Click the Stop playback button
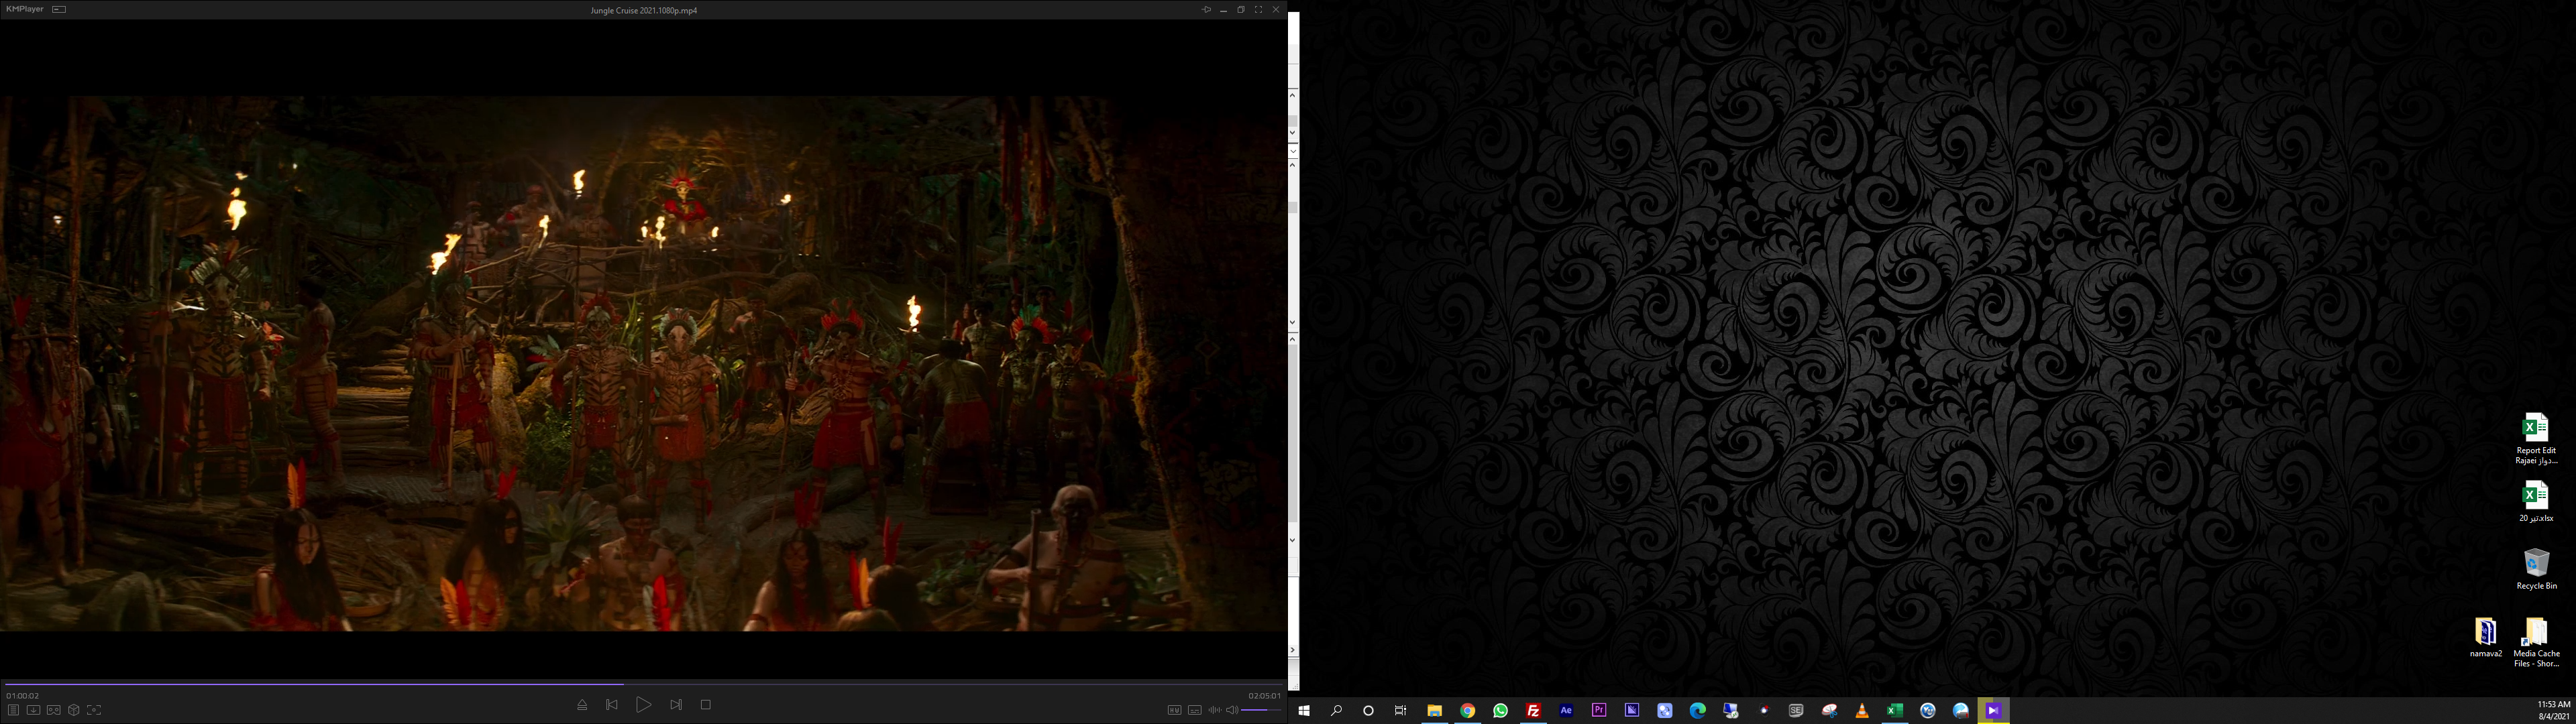The height and width of the screenshot is (724, 2576). [705, 705]
